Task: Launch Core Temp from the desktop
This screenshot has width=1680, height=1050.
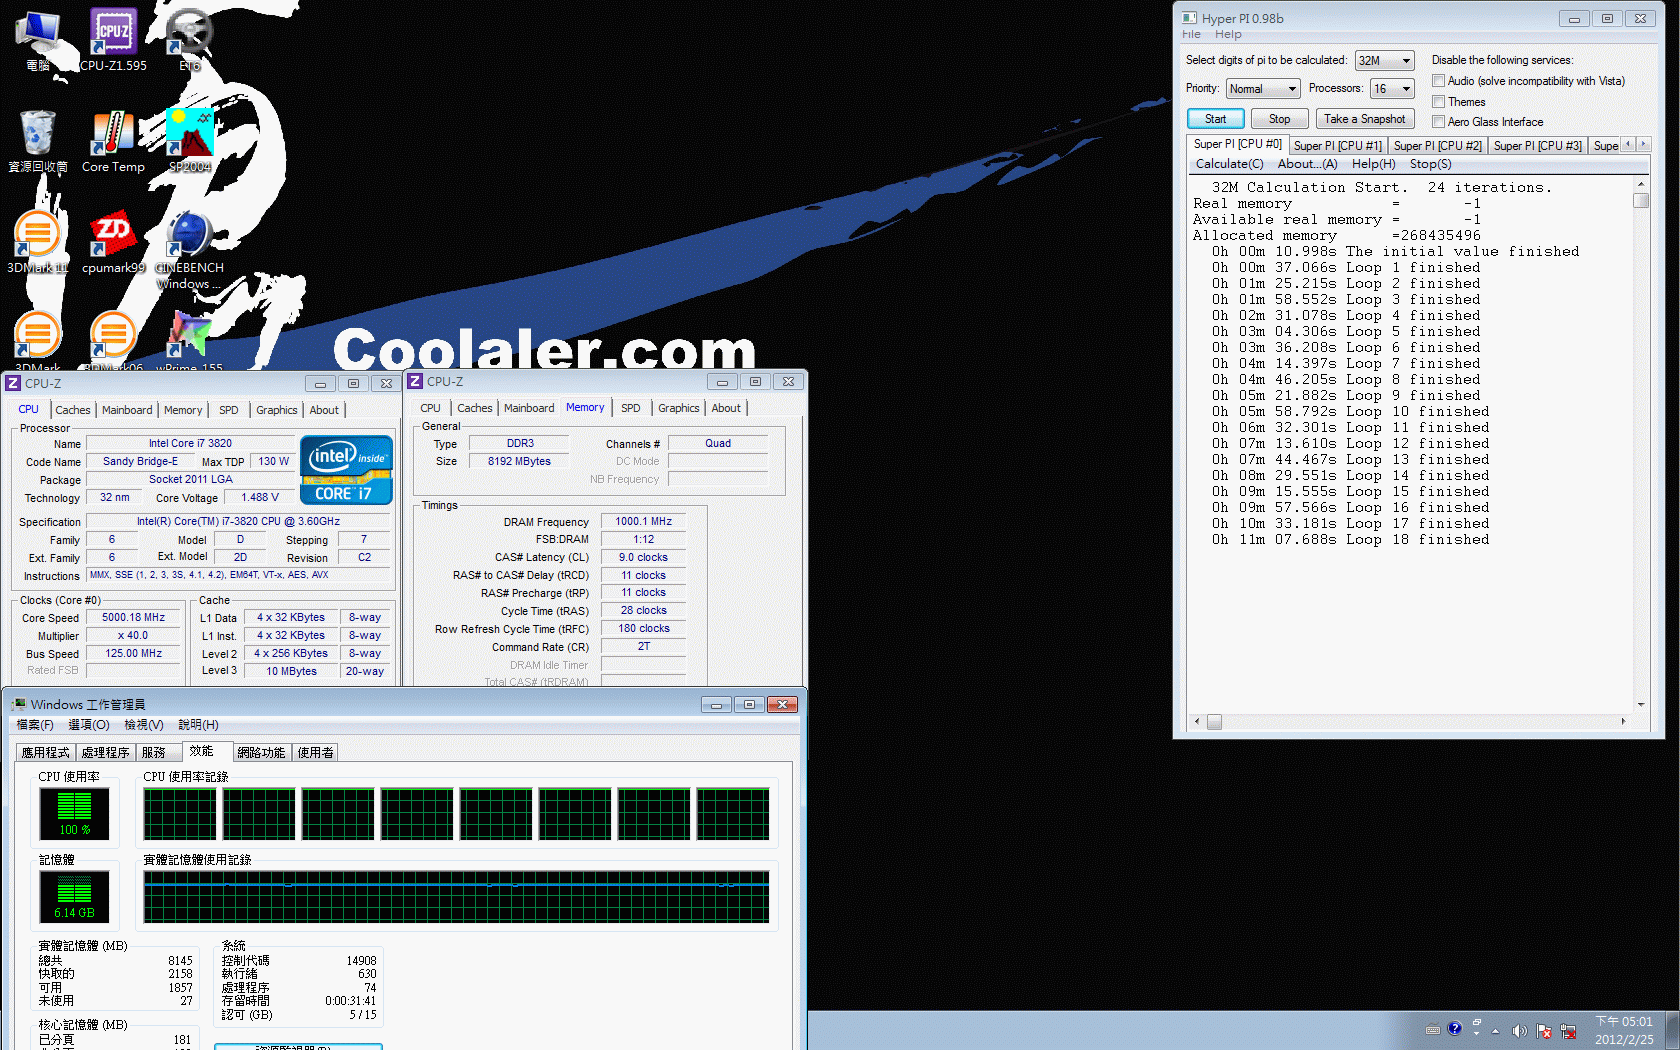Action: coord(113,141)
